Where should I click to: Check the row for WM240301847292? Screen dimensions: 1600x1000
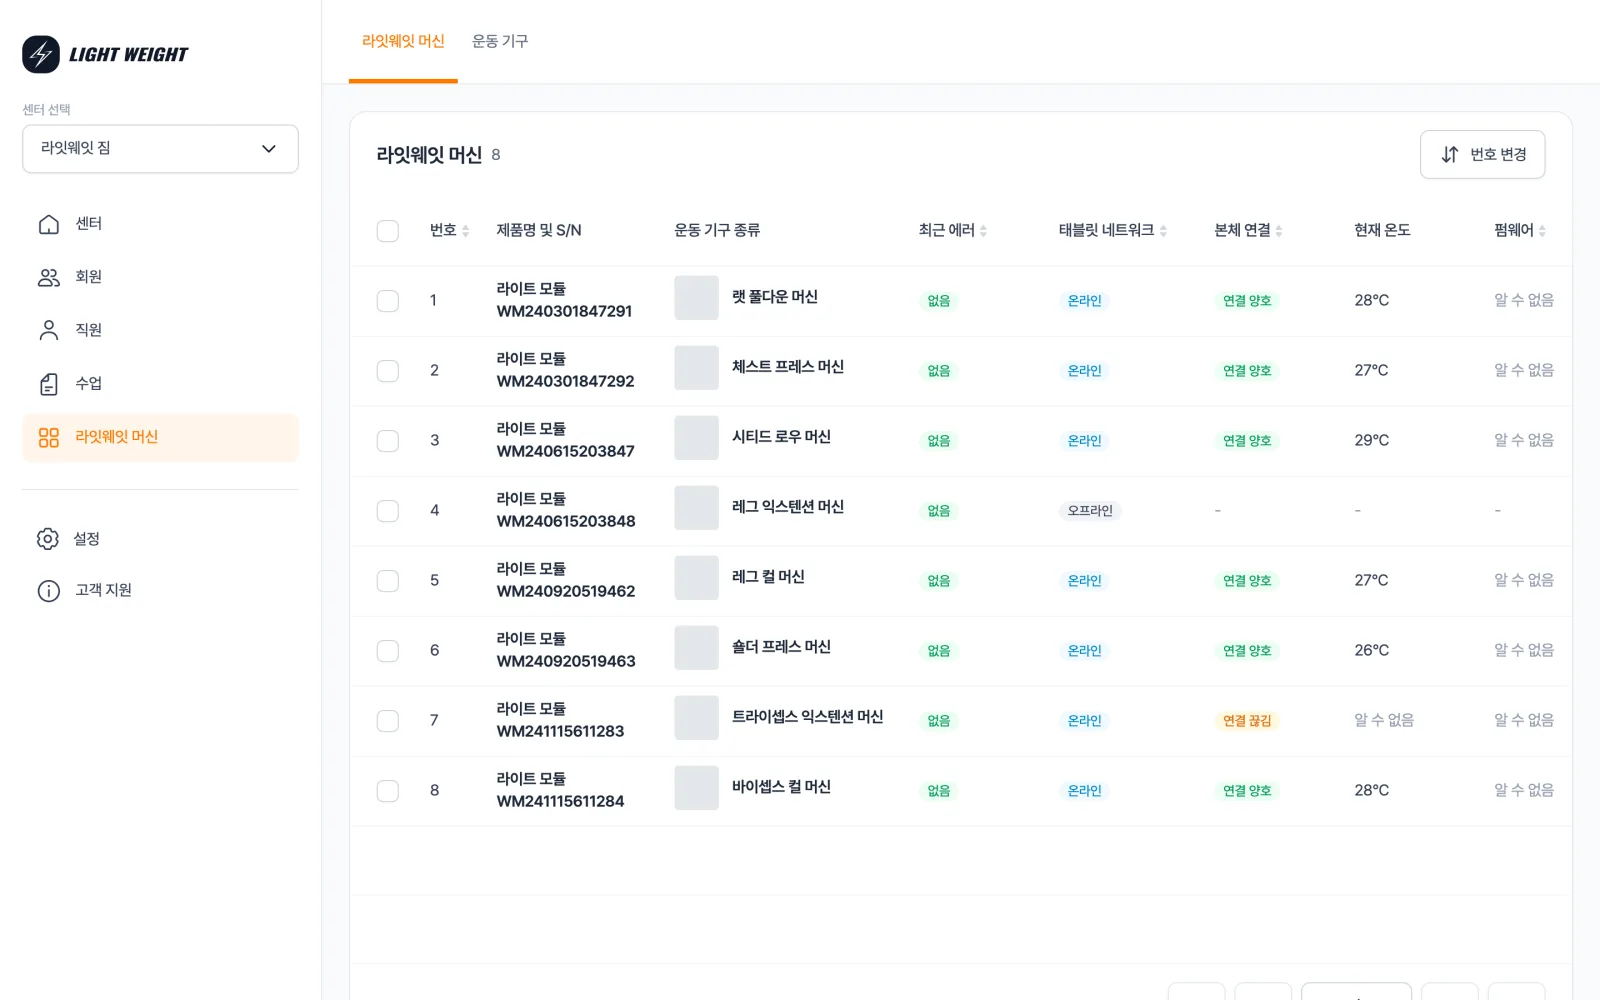pyautogui.click(x=388, y=371)
